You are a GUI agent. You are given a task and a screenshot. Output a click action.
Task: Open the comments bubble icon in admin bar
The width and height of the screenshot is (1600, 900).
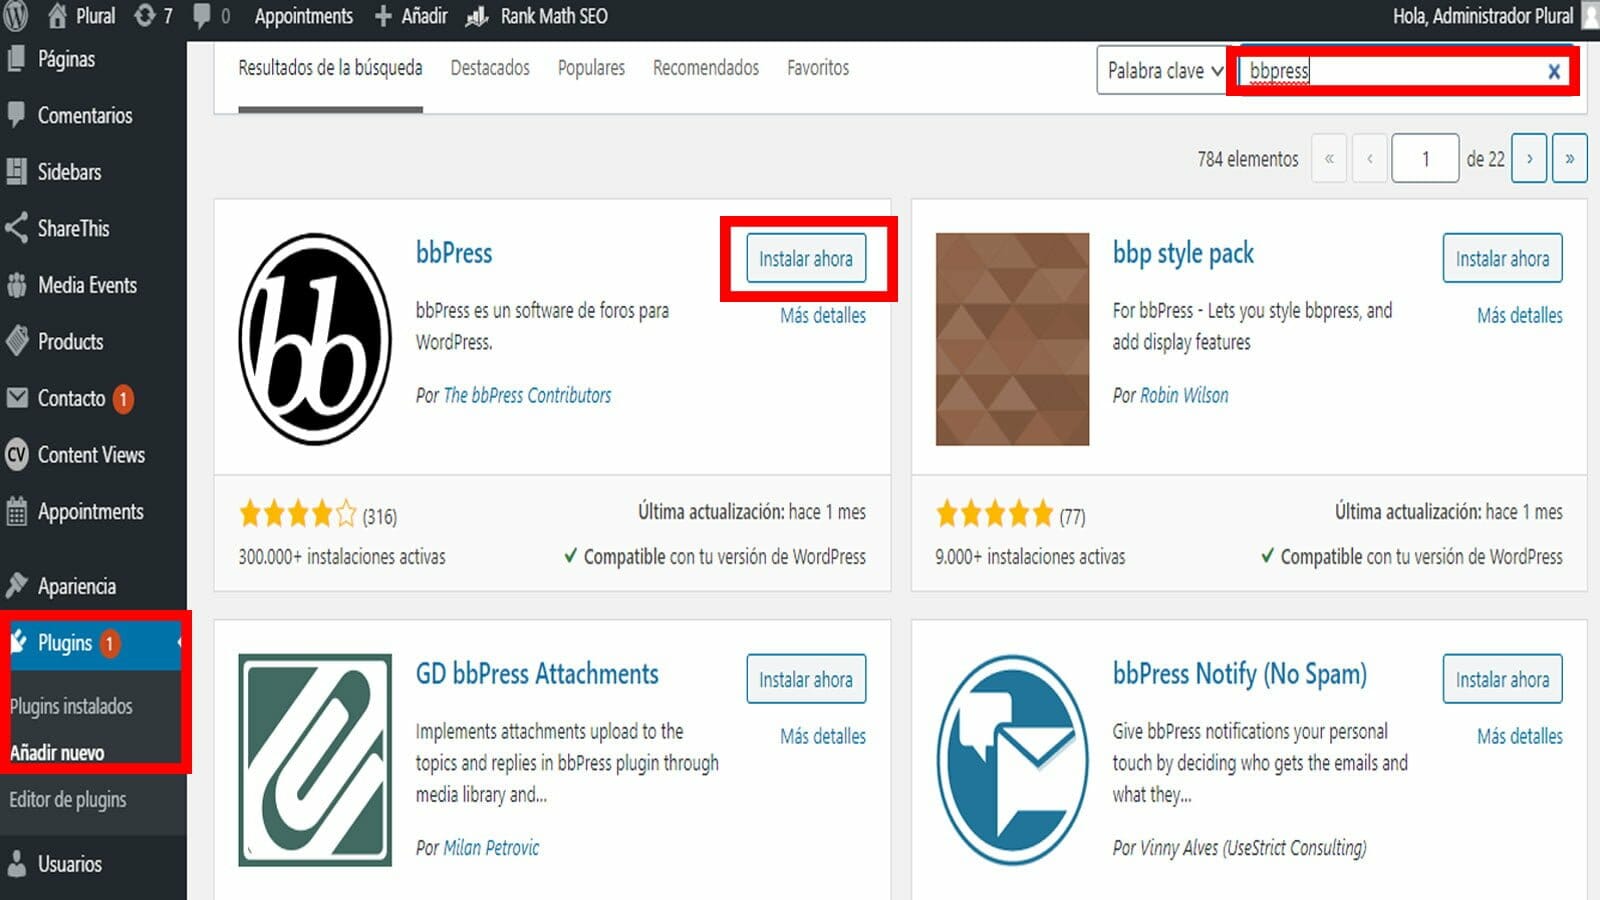point(201,16)
